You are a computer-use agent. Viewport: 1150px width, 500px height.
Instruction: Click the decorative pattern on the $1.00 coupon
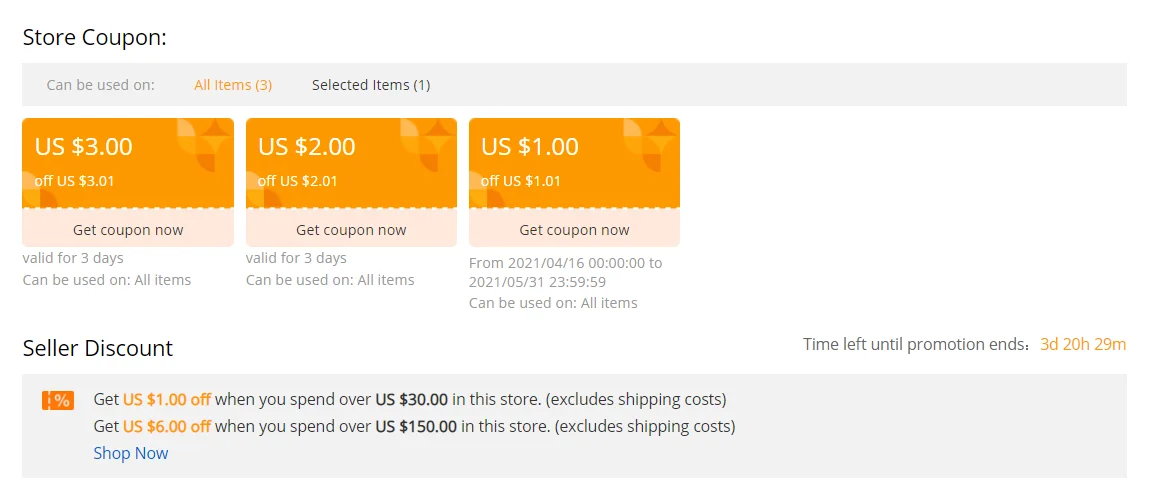[x=651, y=145]
